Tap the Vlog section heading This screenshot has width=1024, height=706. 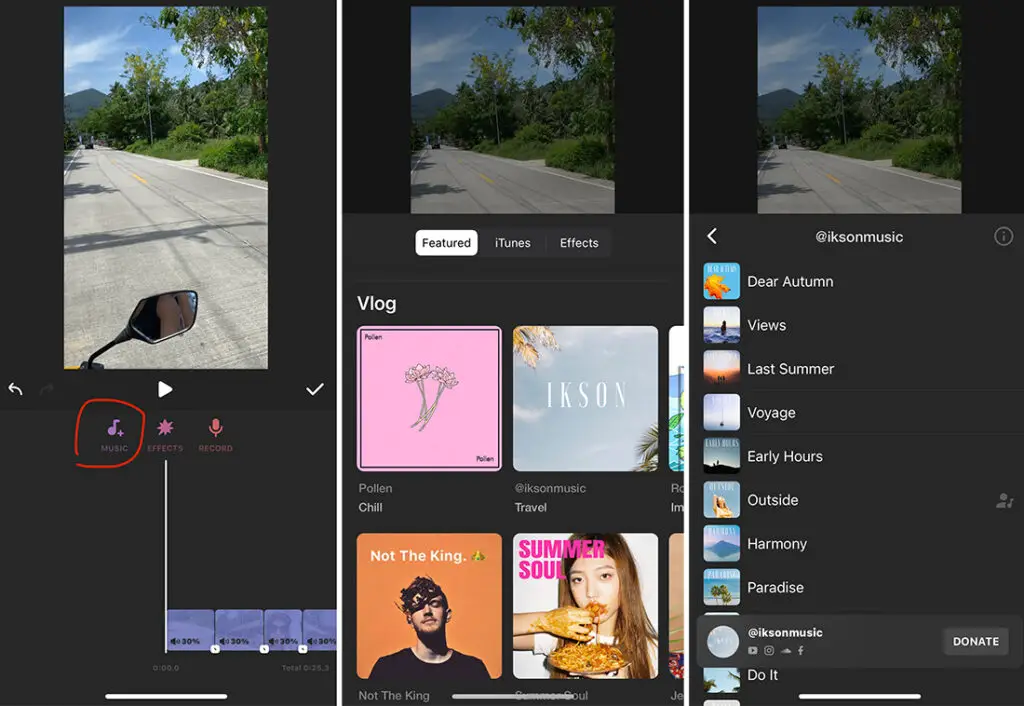coord(376,304)
